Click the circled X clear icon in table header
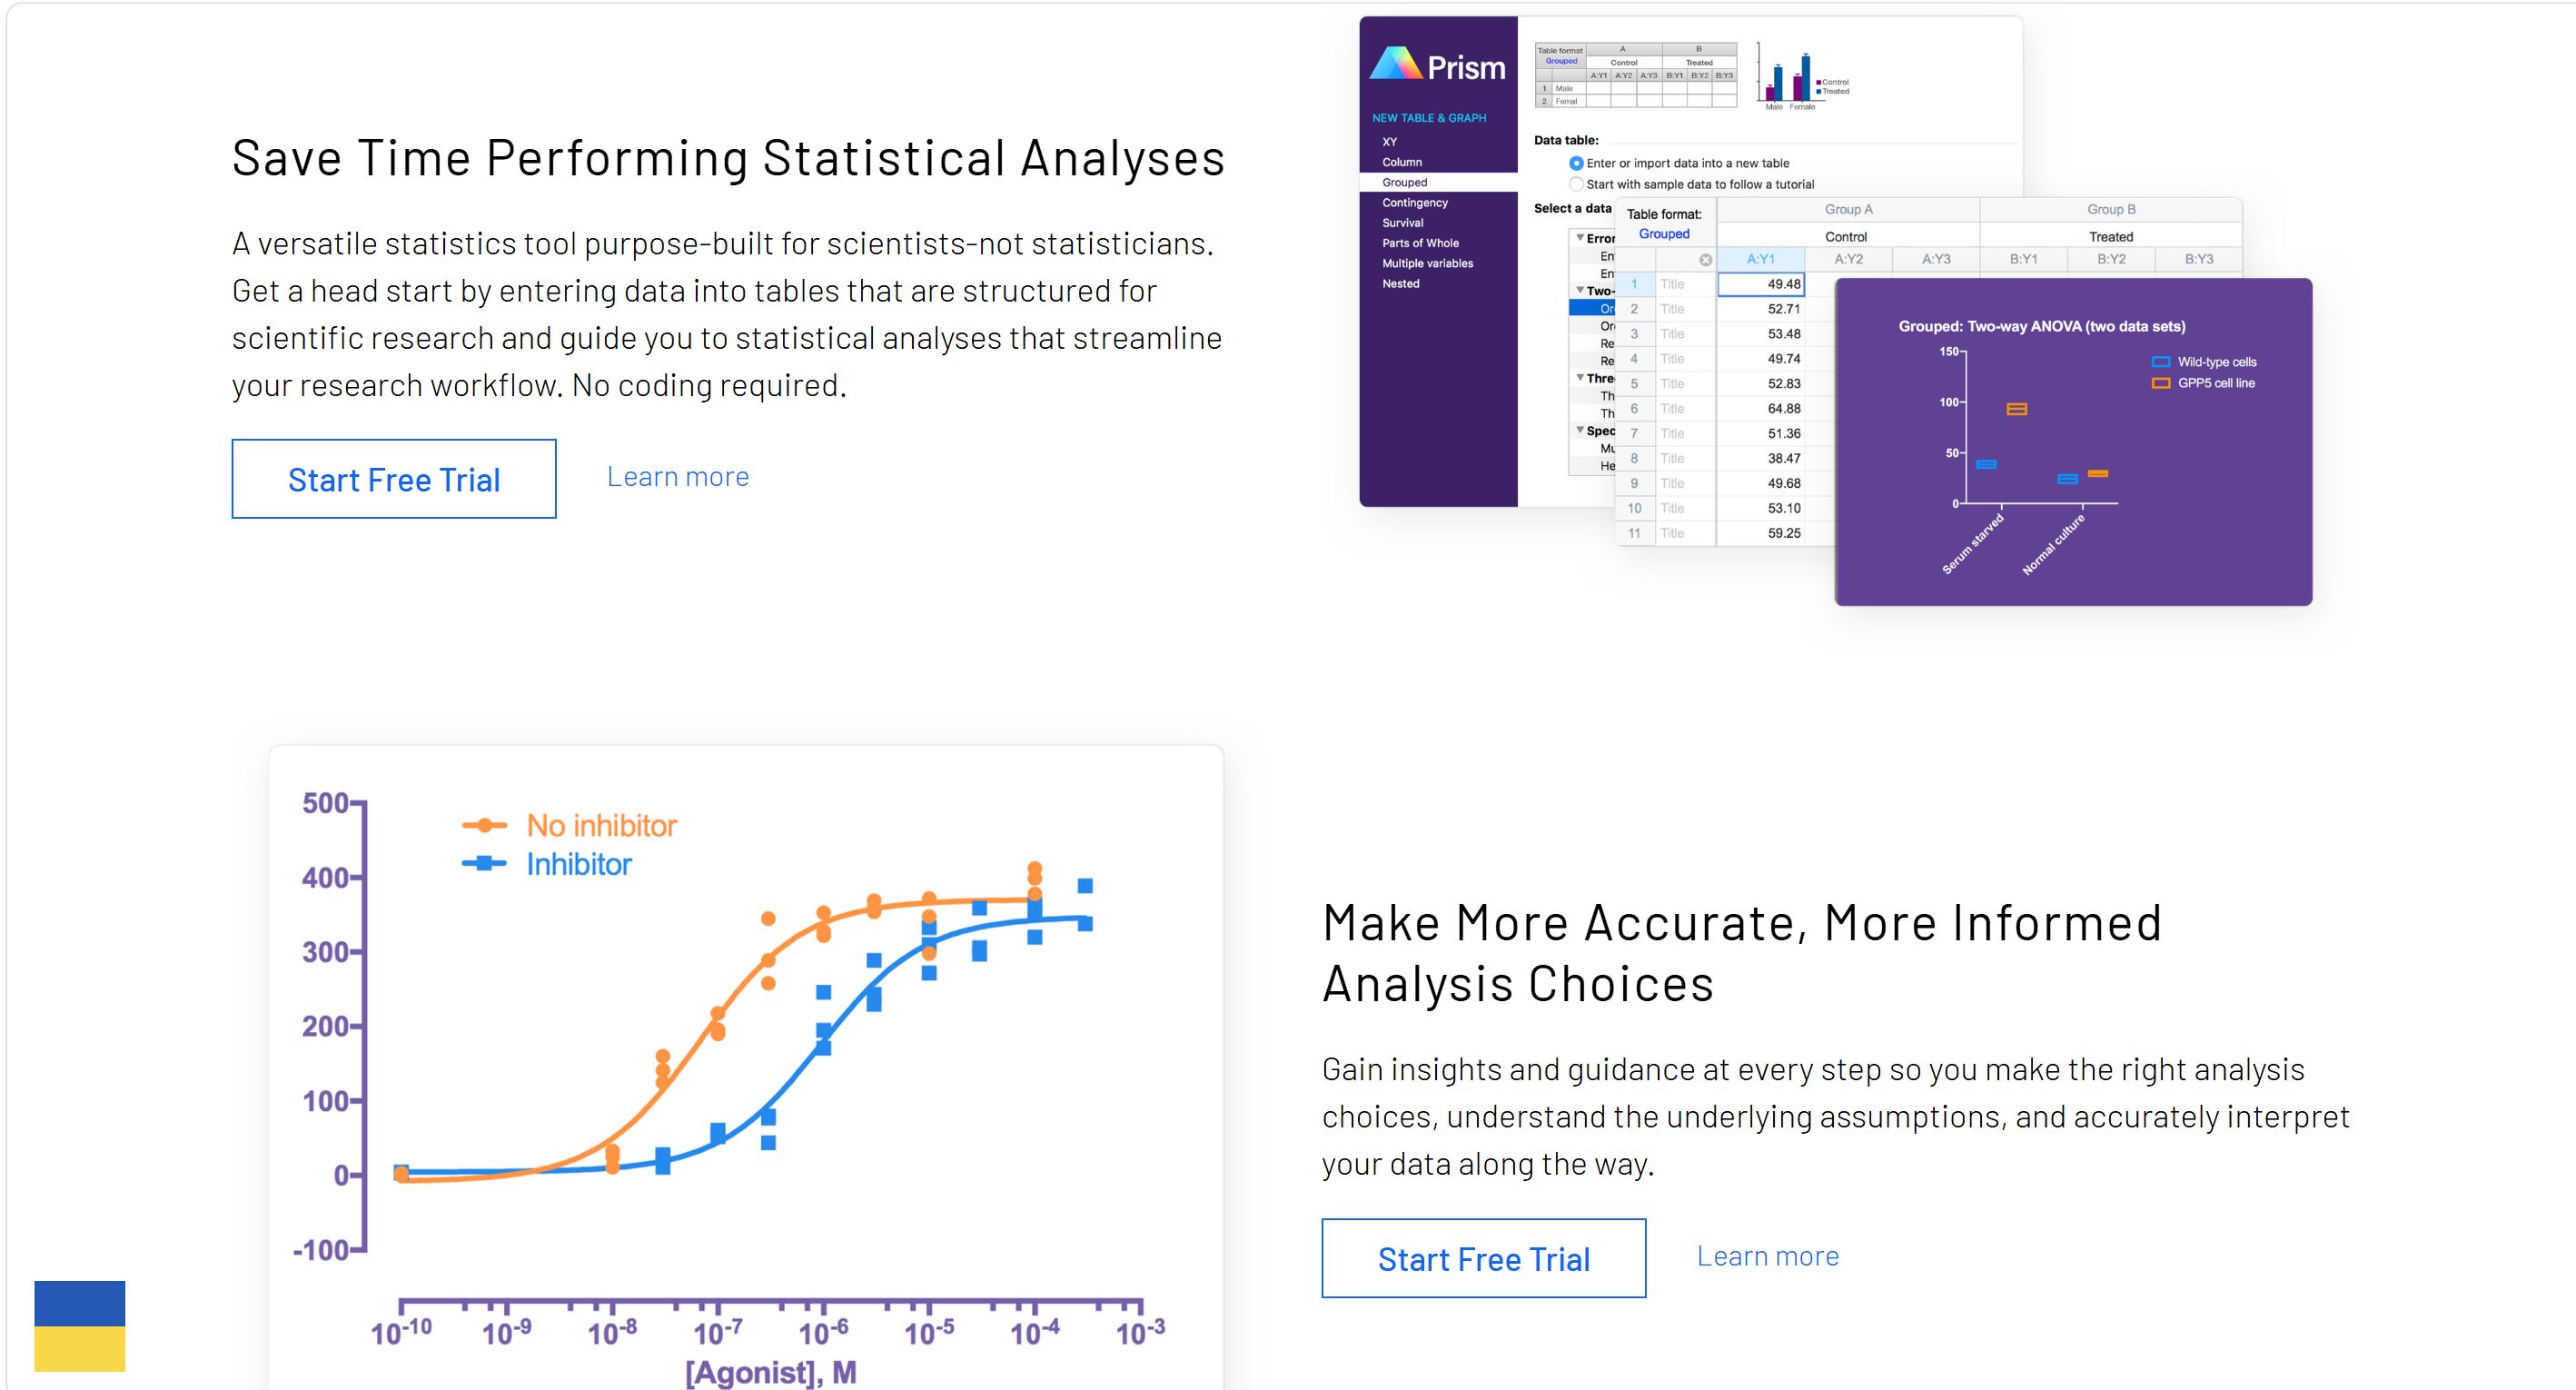The image size is (2576, 1390). coord(1705,260)
